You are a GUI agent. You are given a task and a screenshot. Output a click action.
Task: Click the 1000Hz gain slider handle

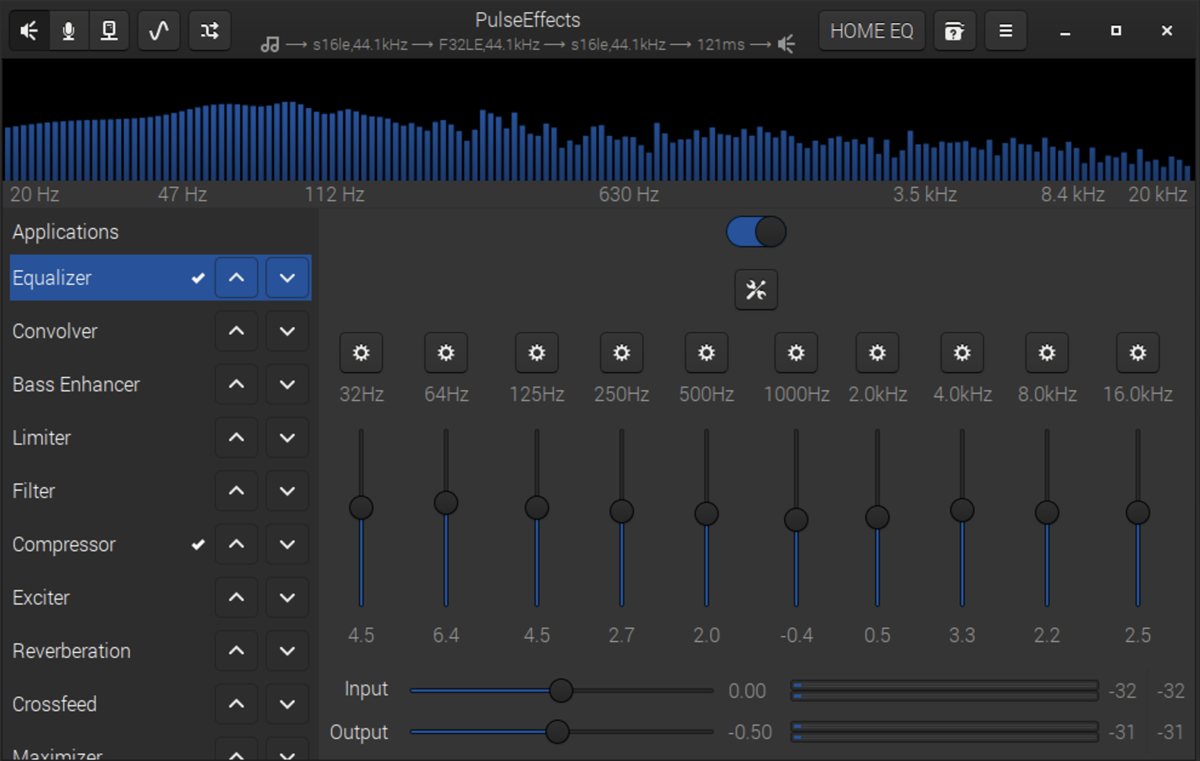tap(796, 519)
